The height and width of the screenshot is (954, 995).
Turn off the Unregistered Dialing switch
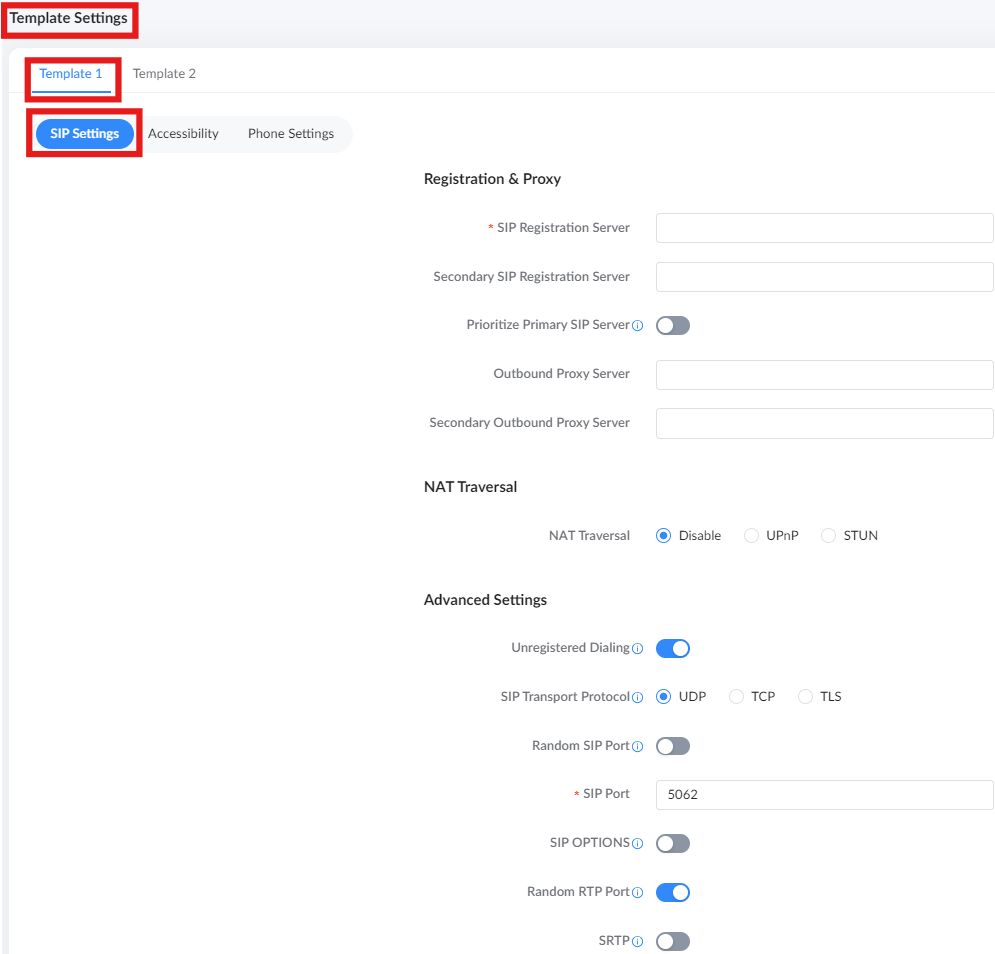click(x=673, y=649)
